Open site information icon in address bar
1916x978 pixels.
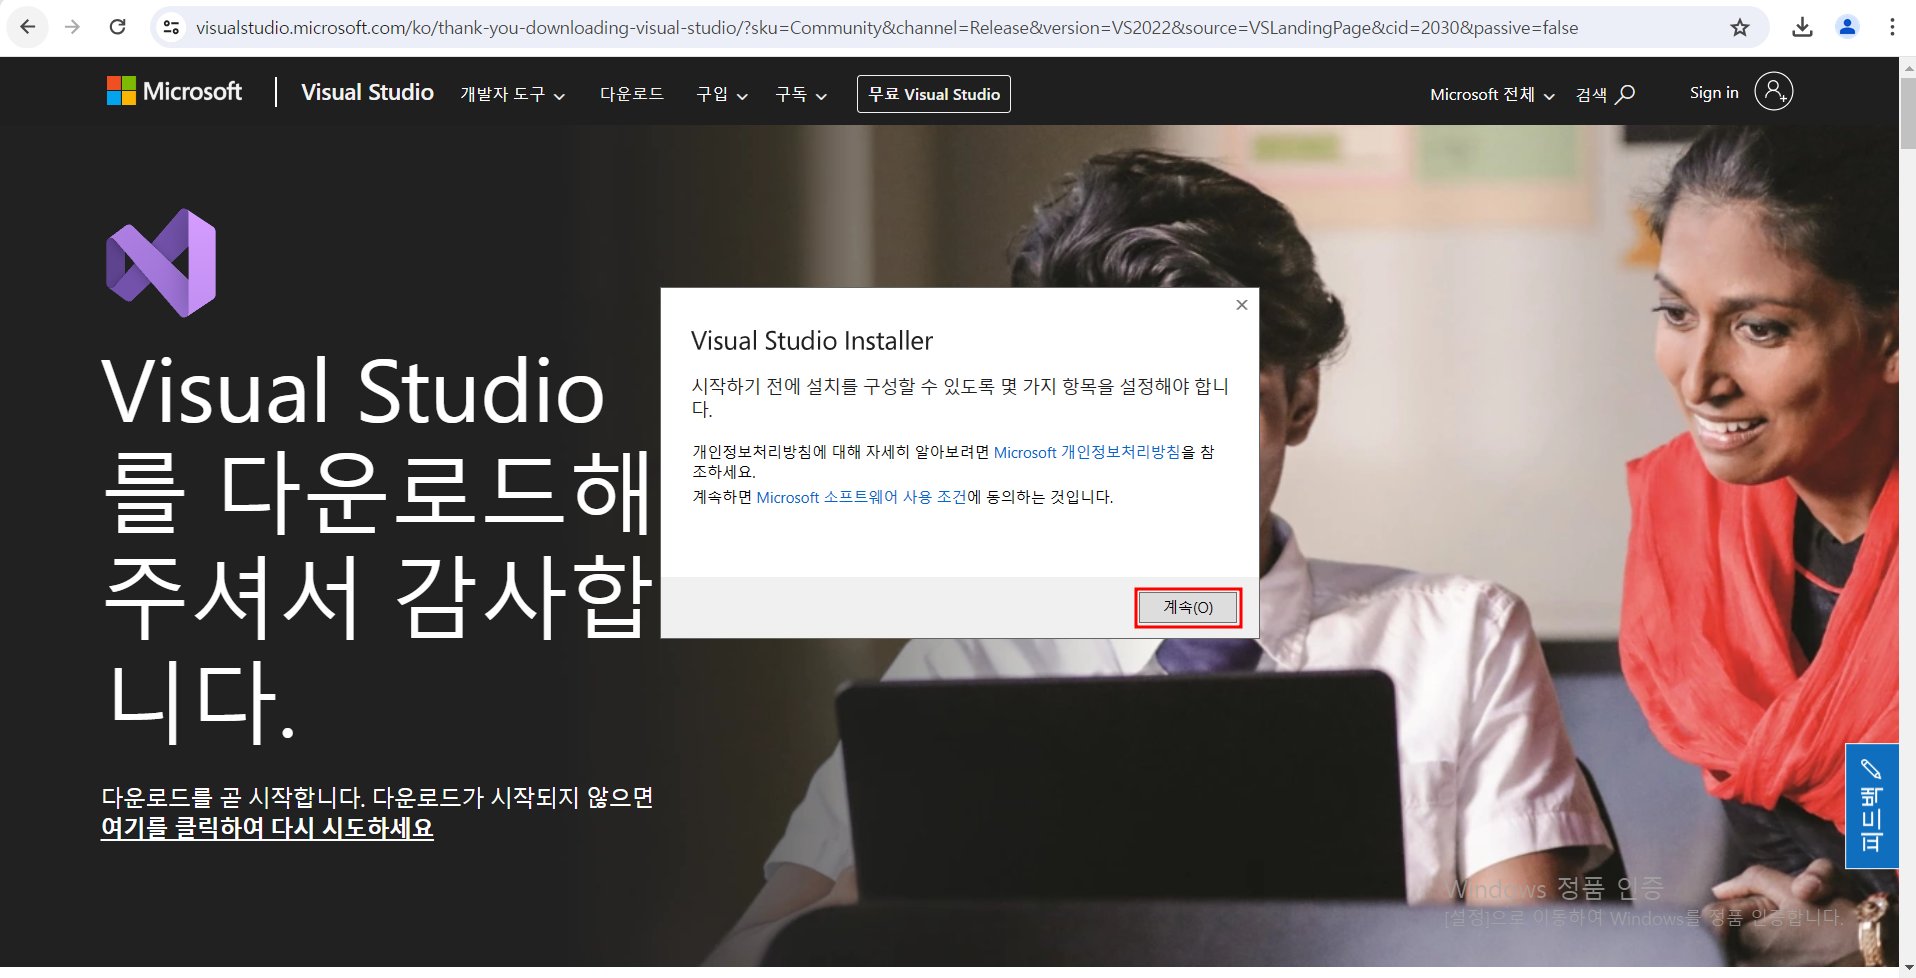[x=172, y=27]
